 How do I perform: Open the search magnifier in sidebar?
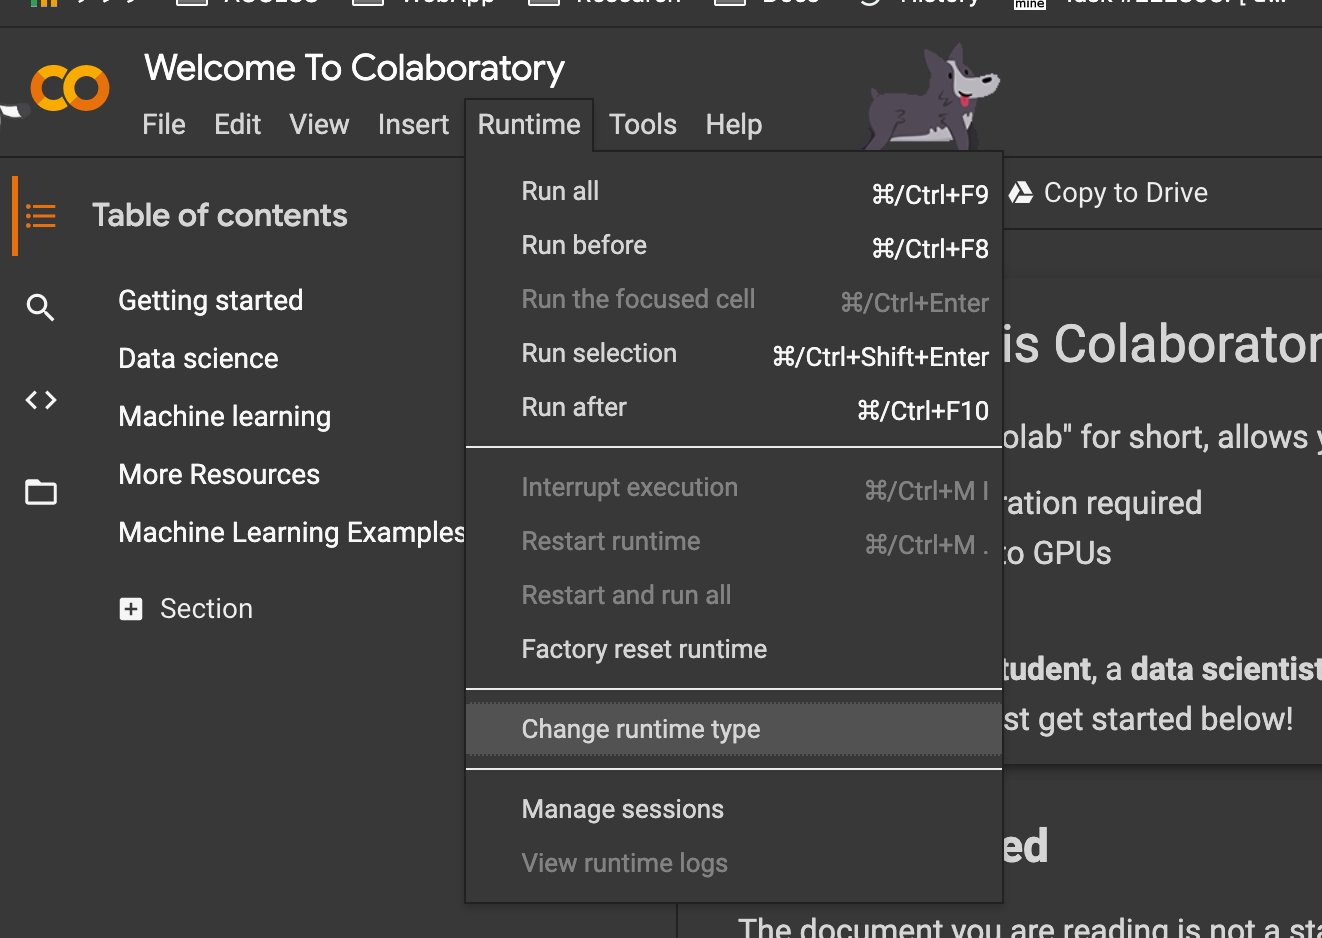40,307
